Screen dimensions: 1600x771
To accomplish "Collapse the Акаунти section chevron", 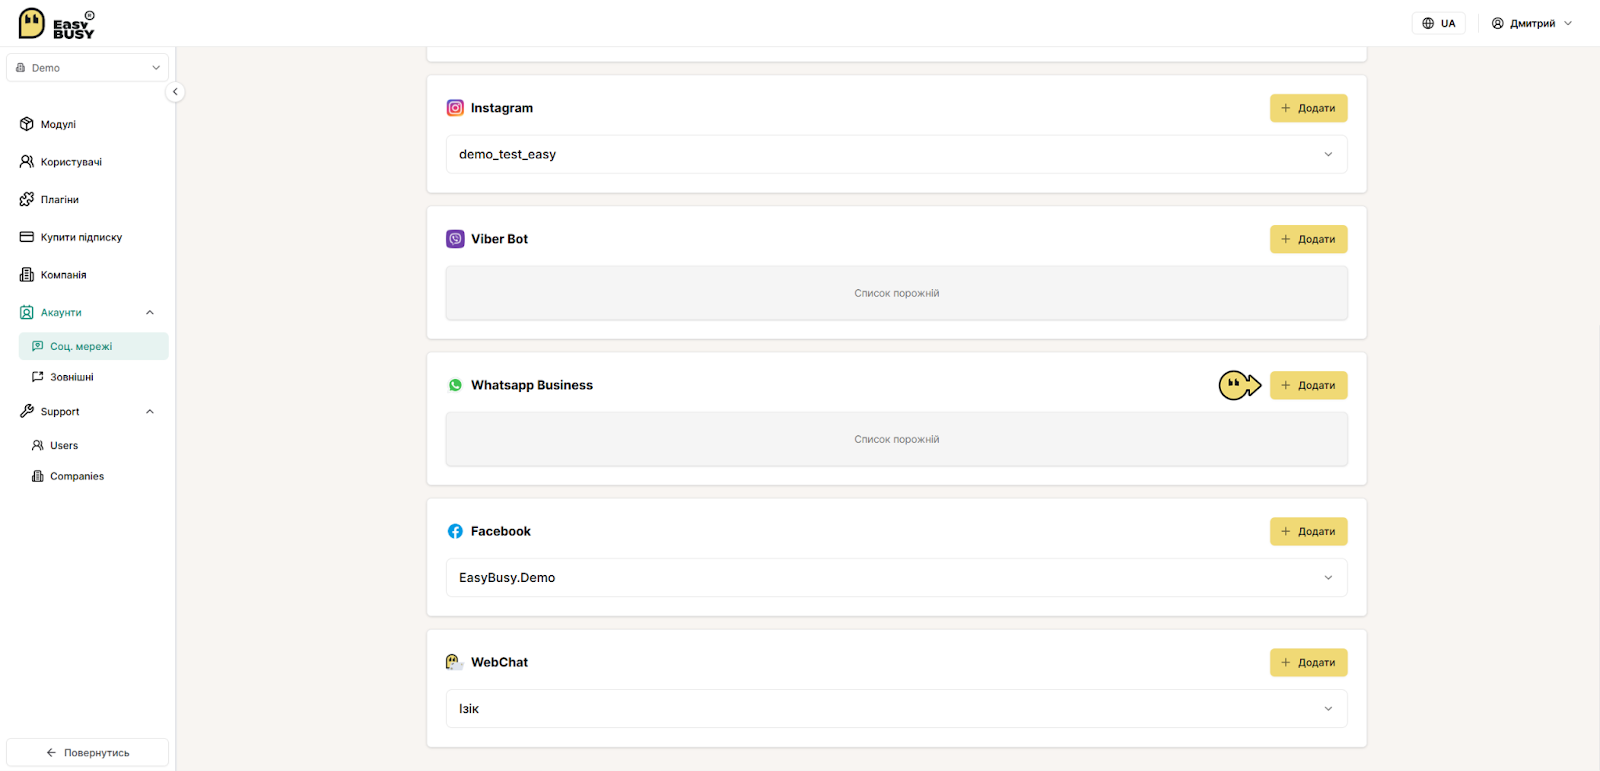I will pyautogui.click(x=150, y=313).
